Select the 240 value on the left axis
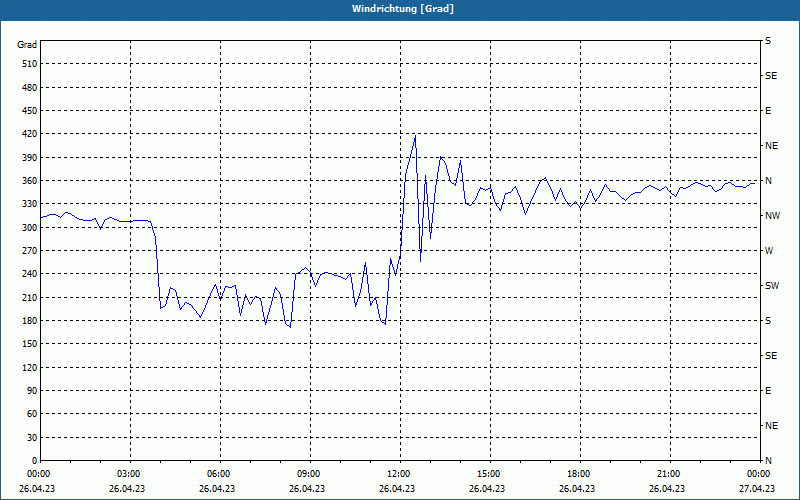 pyautogui.click(x=30, y=274)
